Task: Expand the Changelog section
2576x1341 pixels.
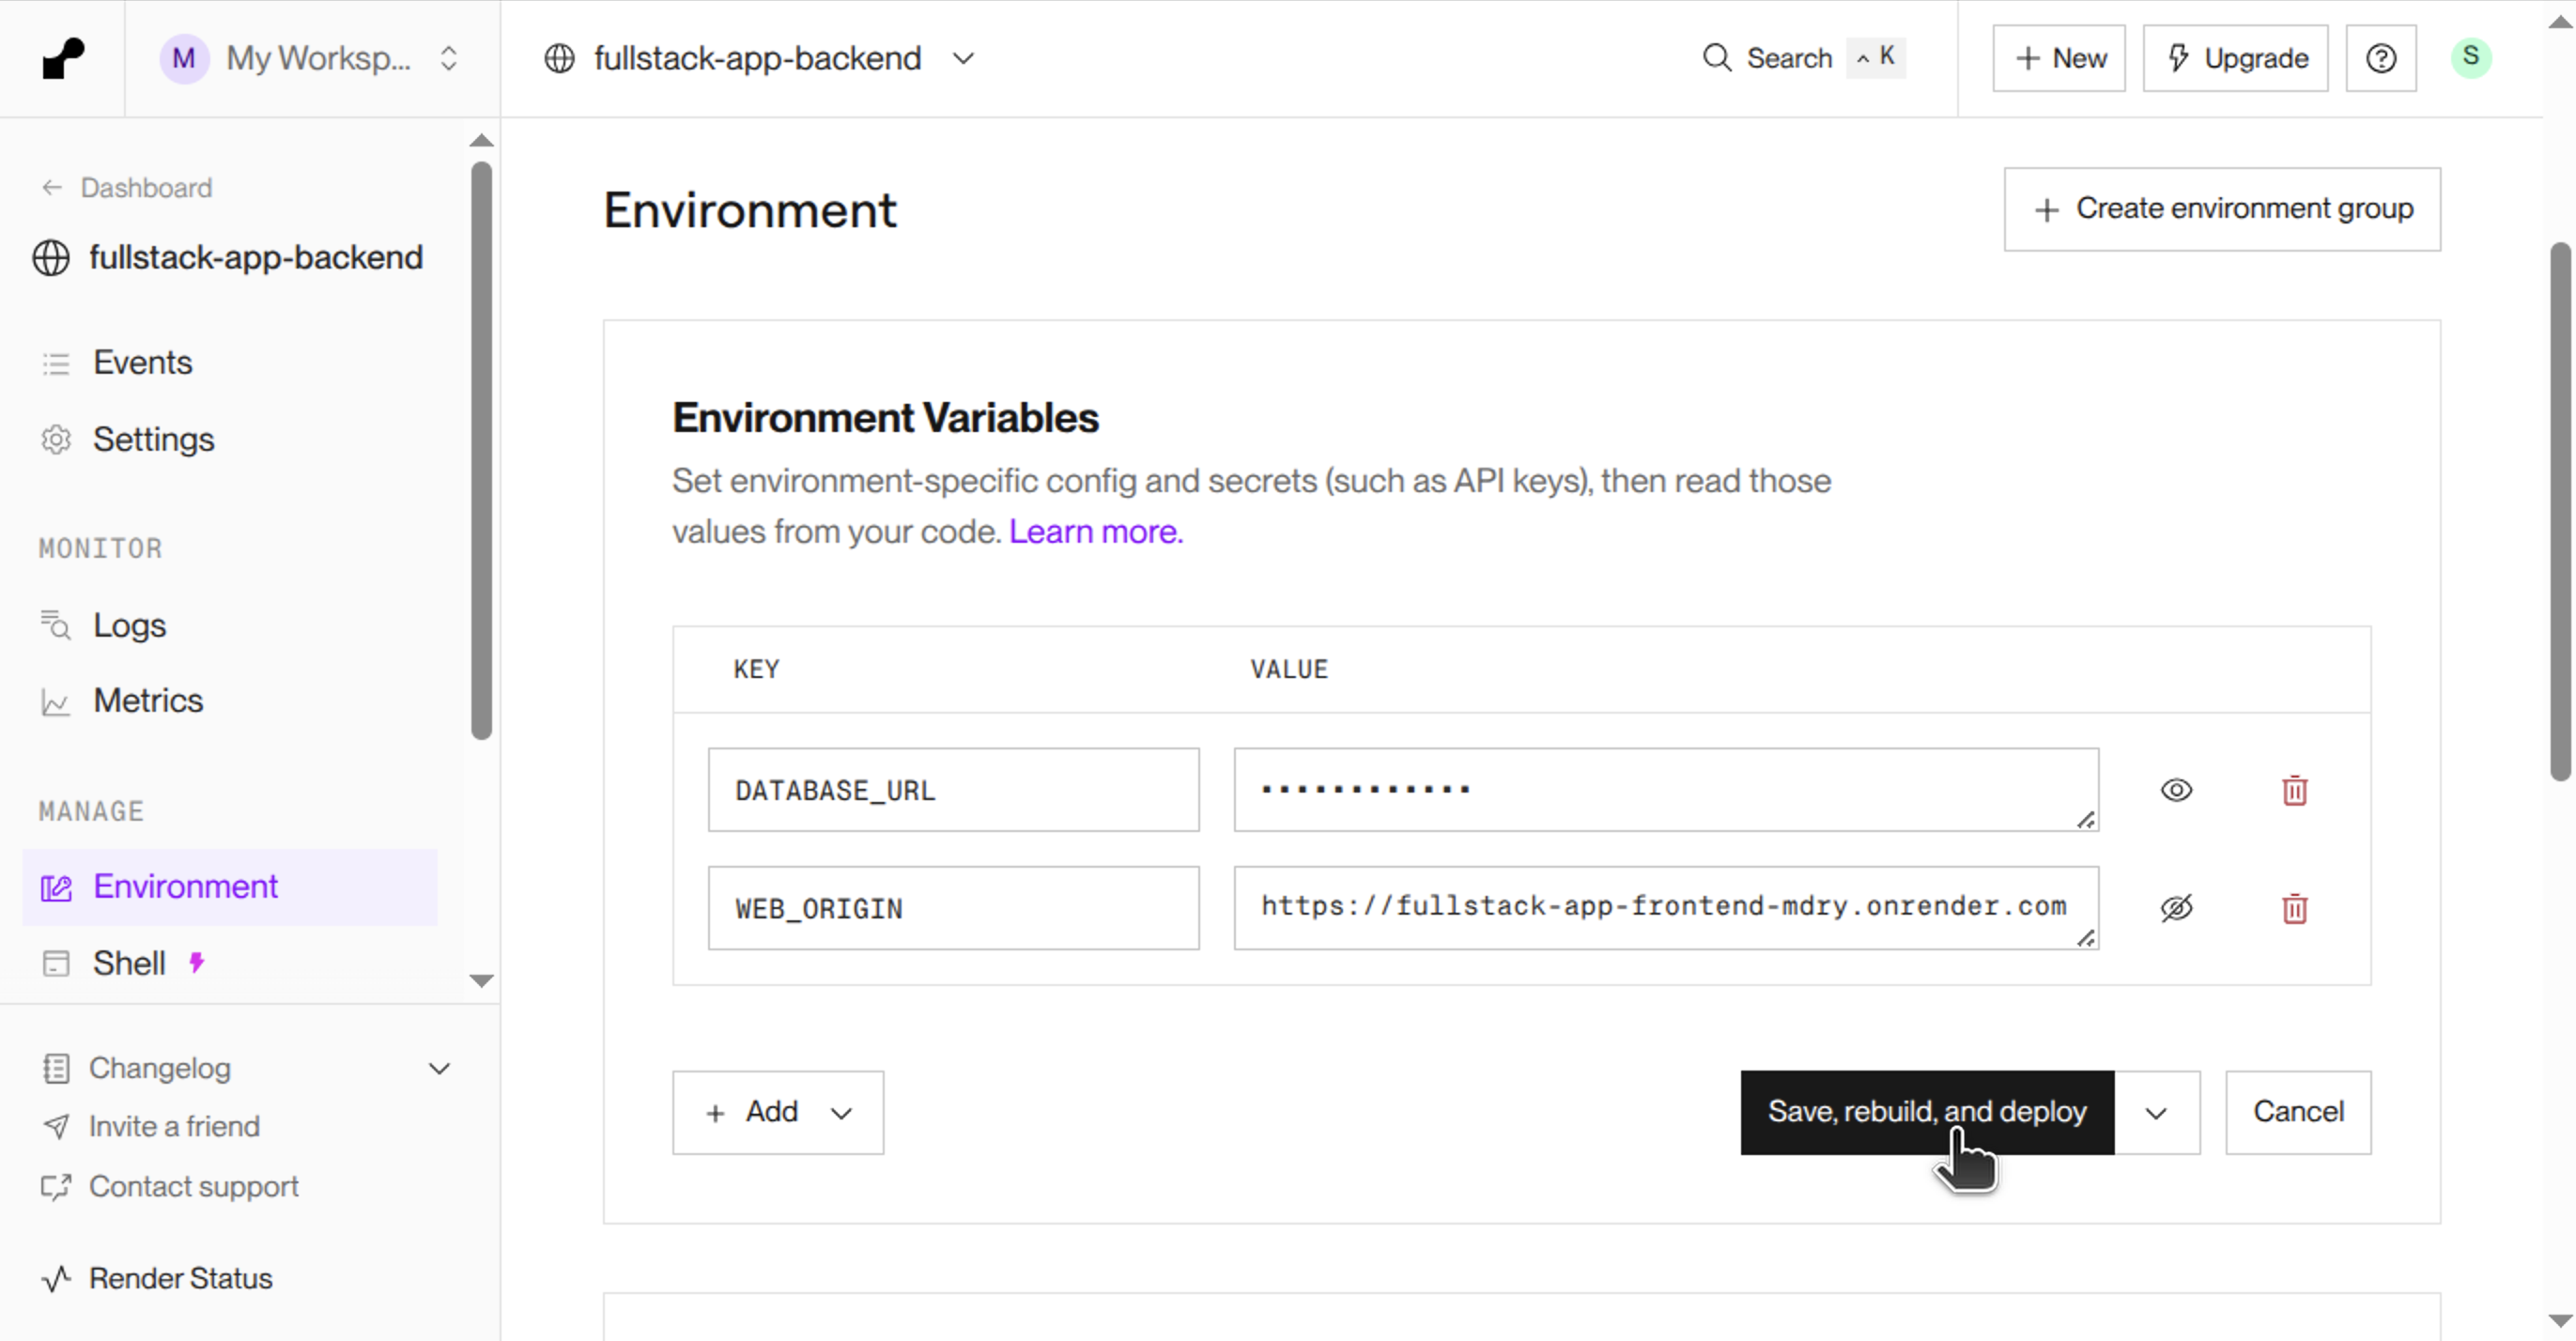Action: [x=439, y=1068]
